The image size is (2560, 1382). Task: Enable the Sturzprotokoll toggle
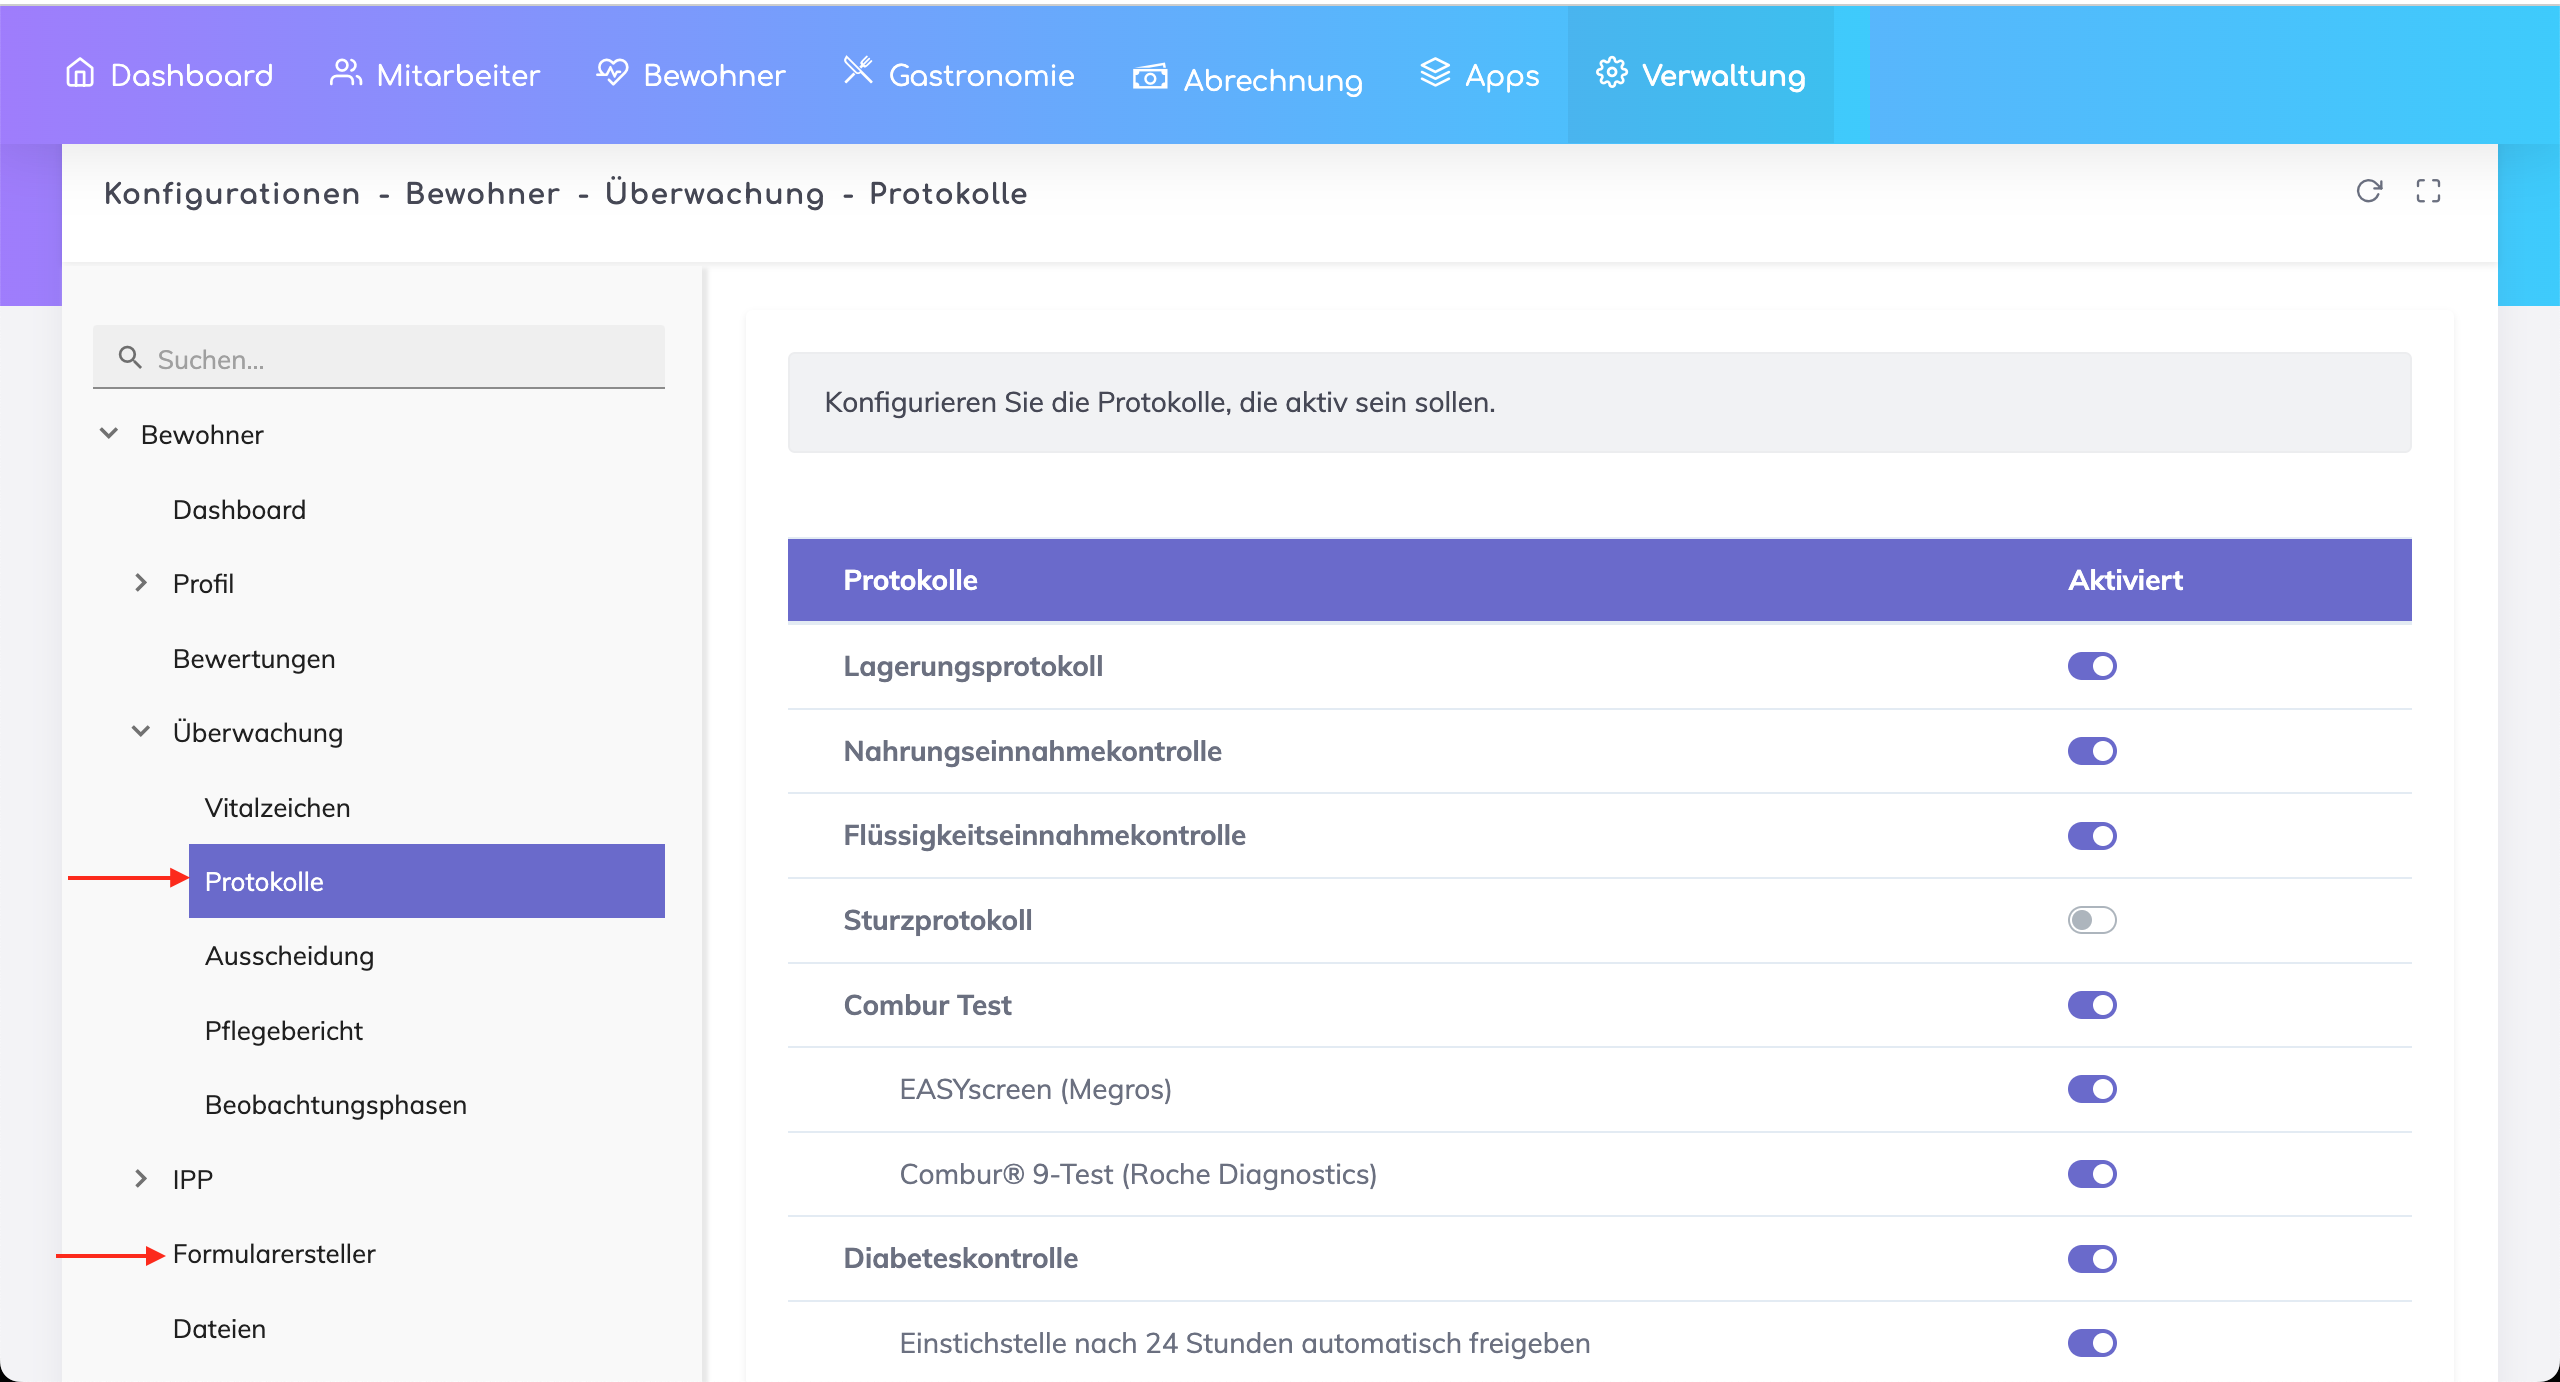click(x=2092, y=920)
